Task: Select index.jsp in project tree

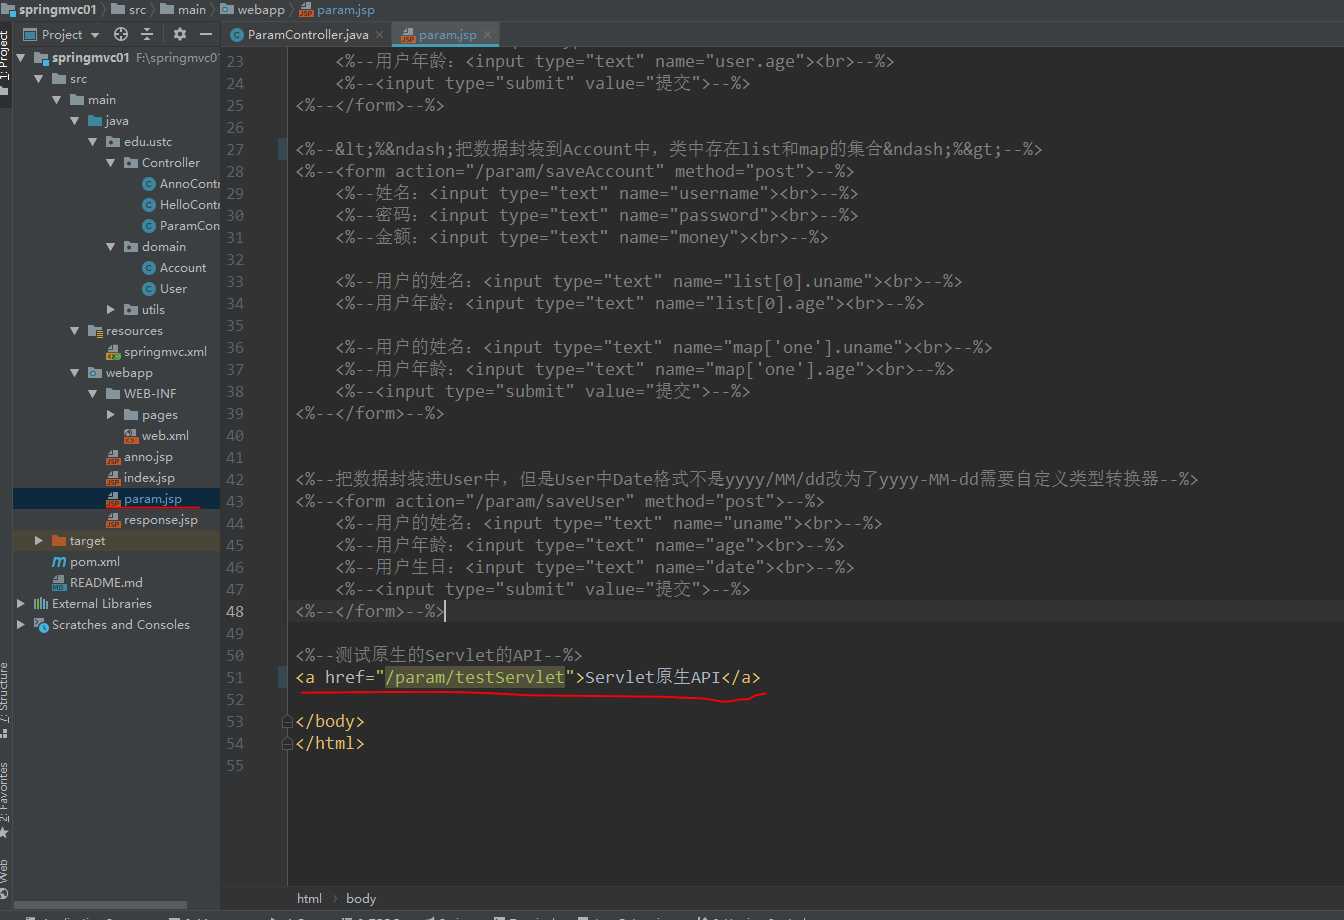Action: (x=140, y=477)
